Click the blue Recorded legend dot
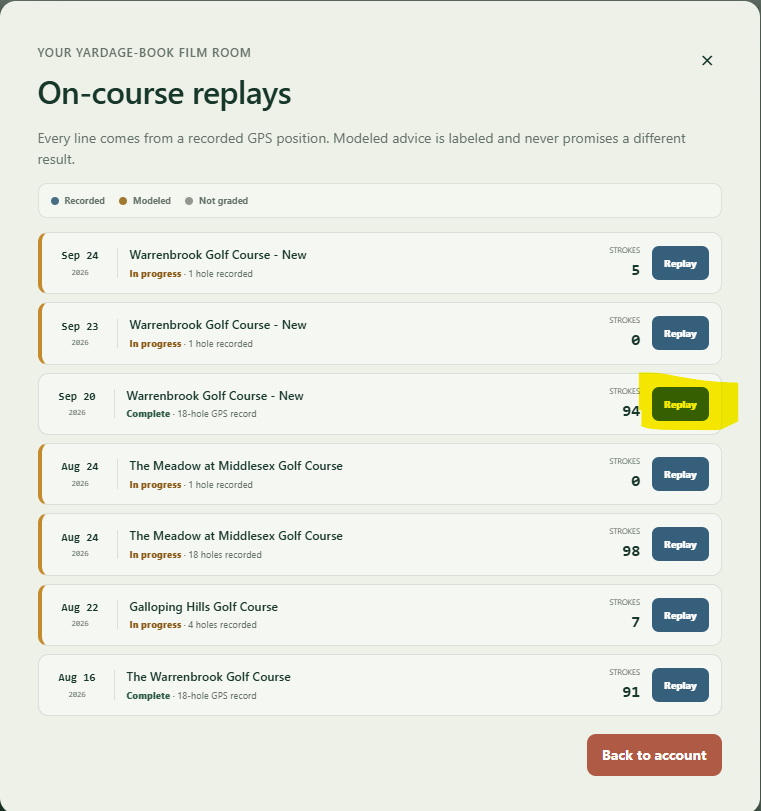 click(x=55, y=201)
